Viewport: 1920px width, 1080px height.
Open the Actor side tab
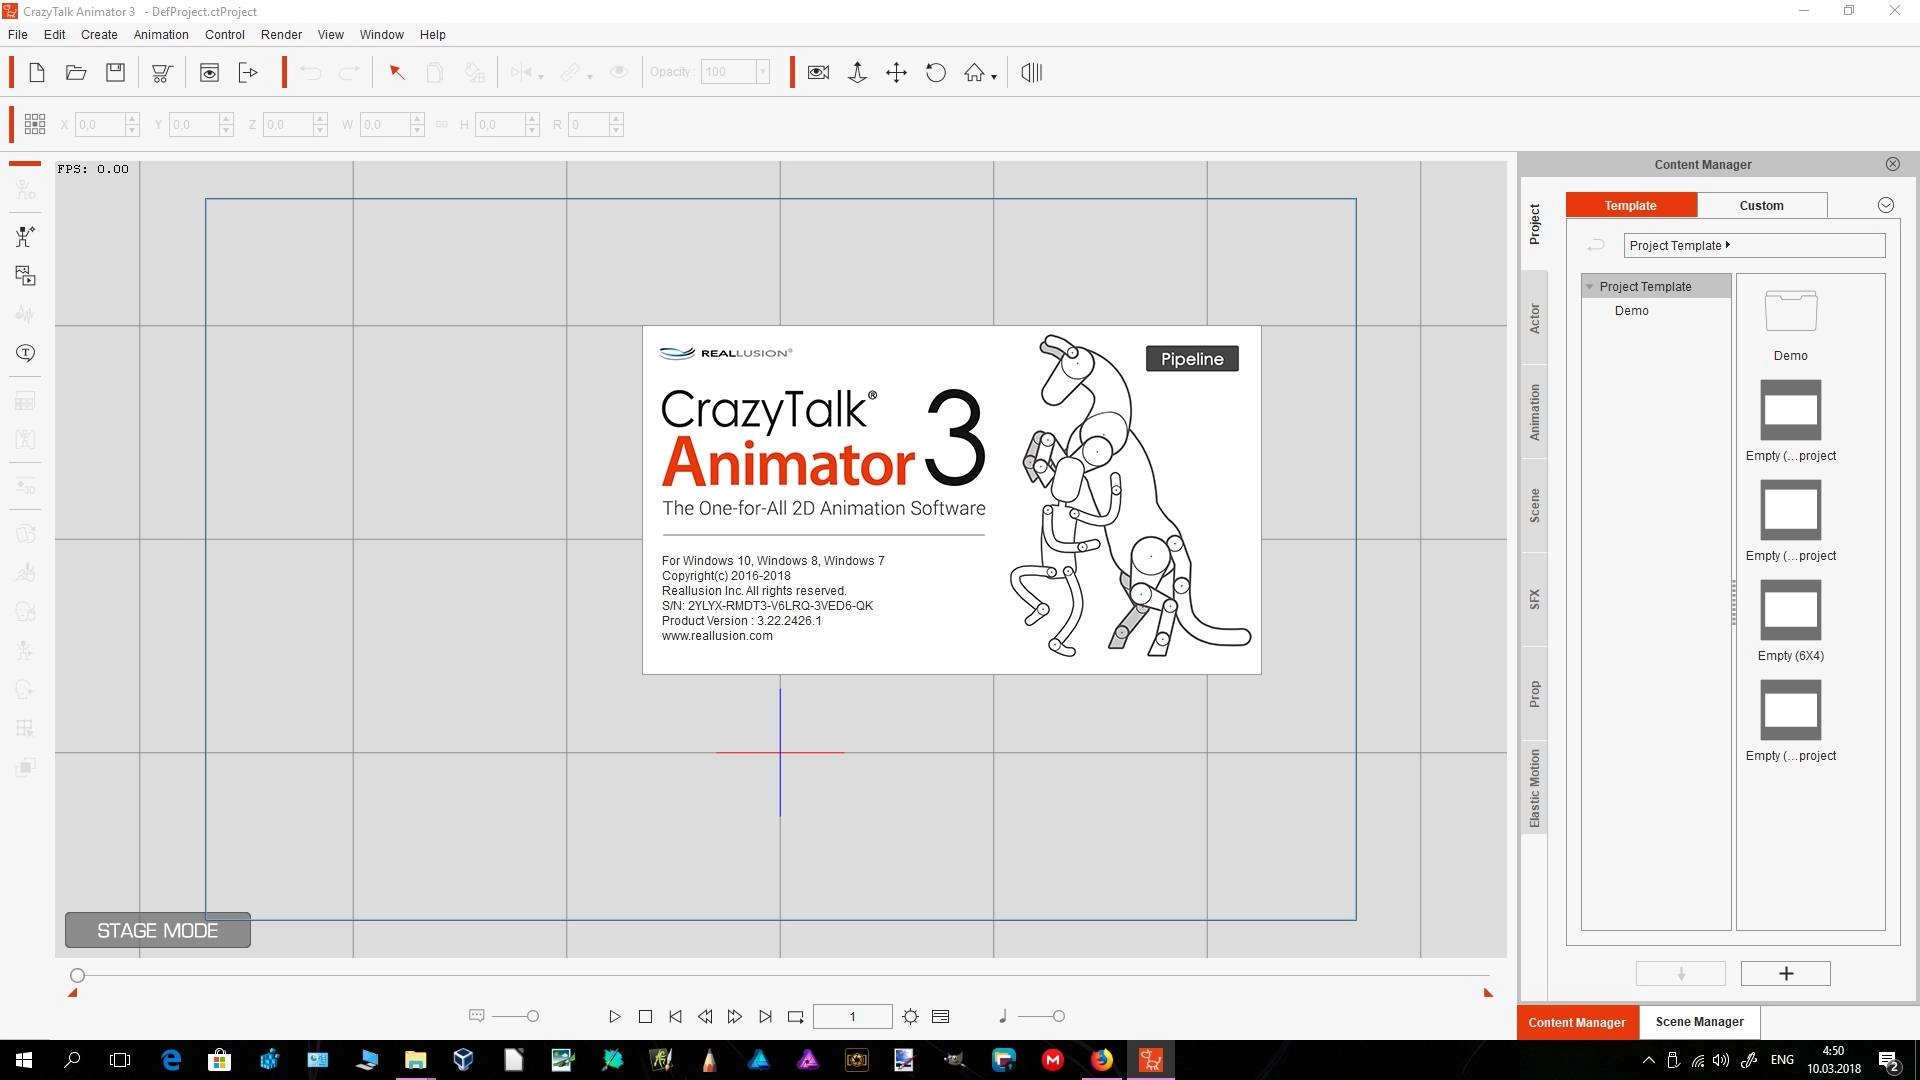(1534, 318)
